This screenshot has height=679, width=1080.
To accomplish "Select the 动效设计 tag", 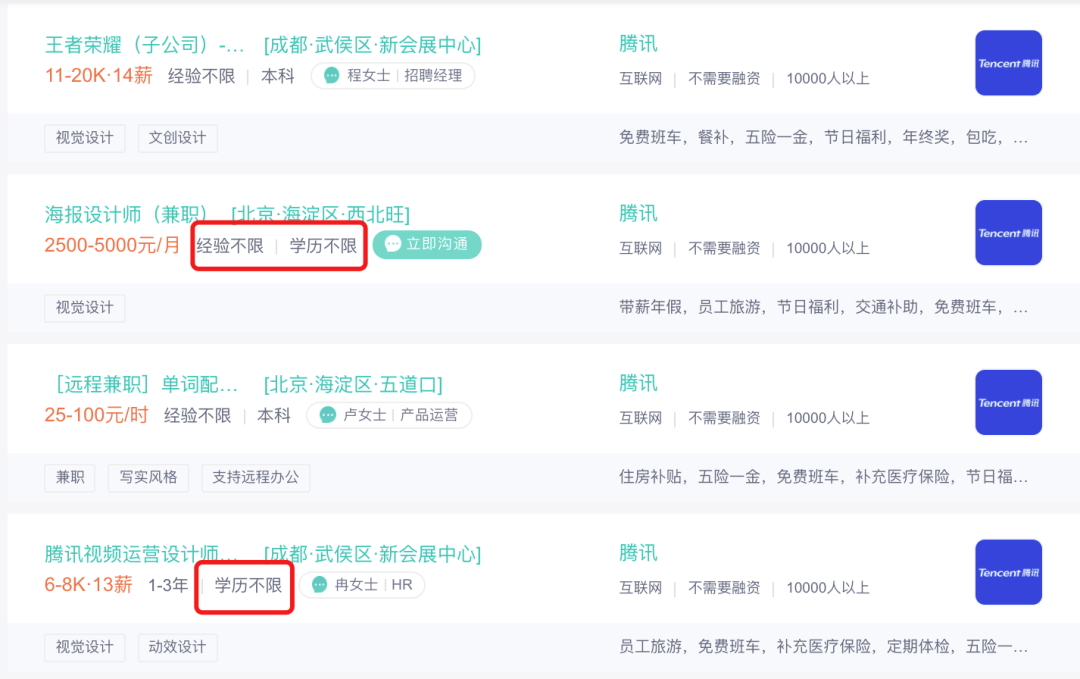I will [x=178, y=647].
